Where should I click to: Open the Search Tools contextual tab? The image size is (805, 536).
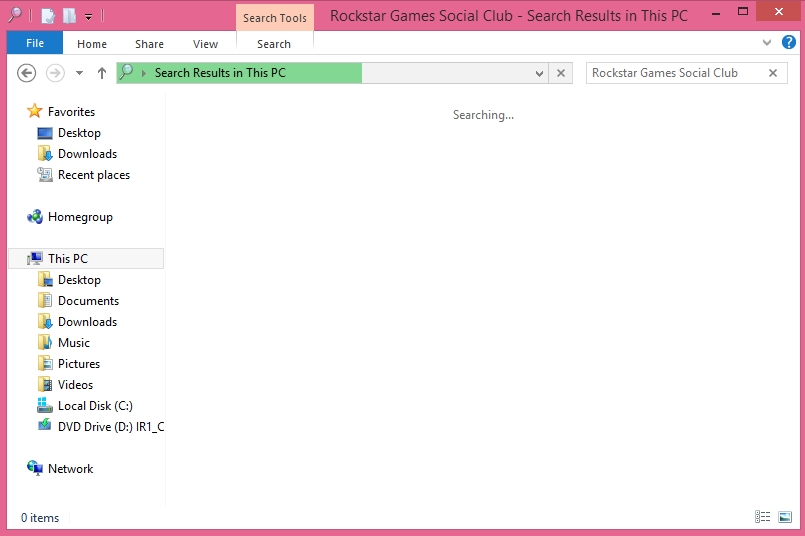(275, 18)
